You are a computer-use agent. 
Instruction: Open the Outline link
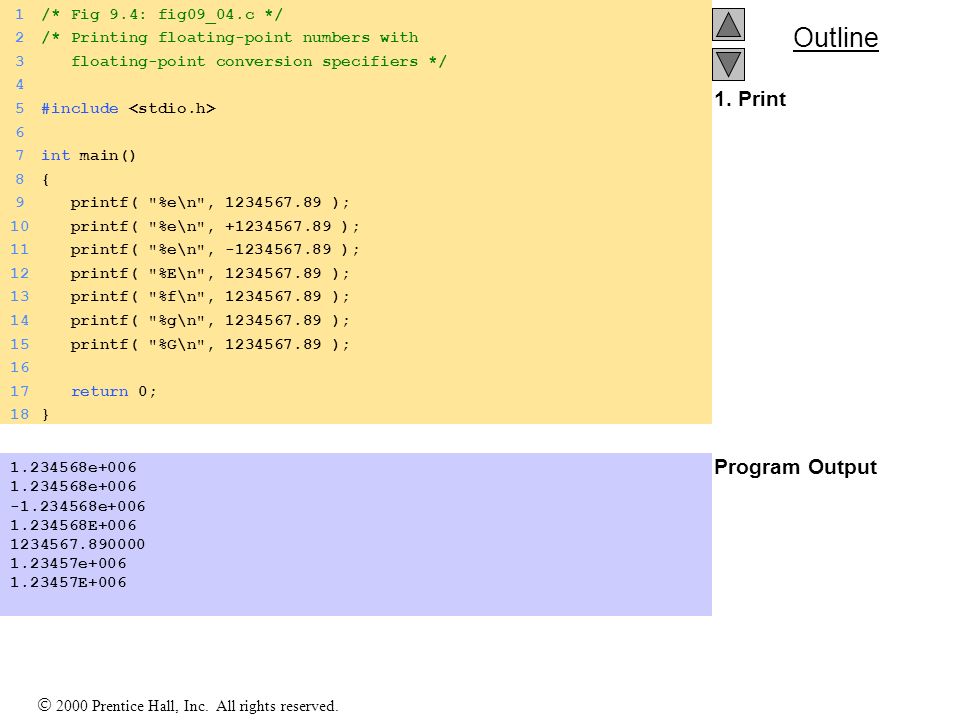tap(836, 38)
